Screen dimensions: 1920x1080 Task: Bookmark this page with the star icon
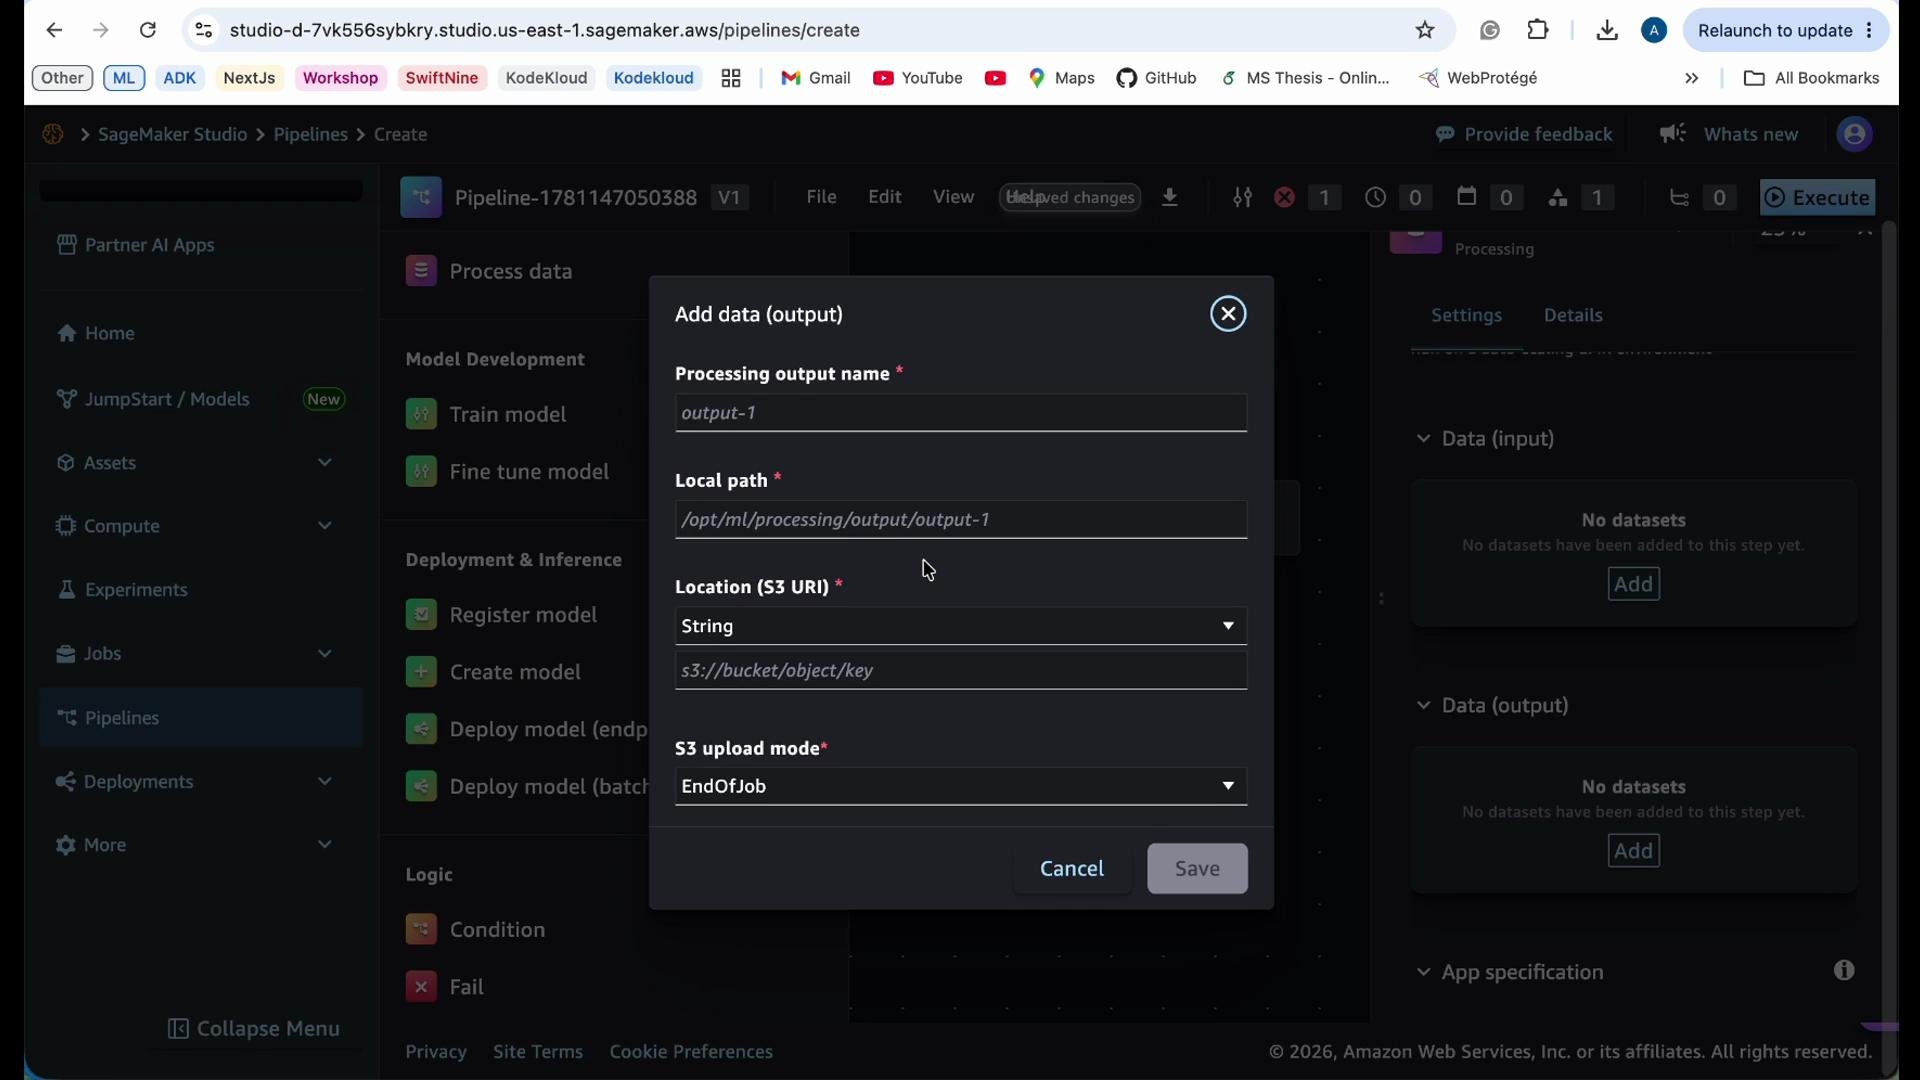coord(1425,30)
